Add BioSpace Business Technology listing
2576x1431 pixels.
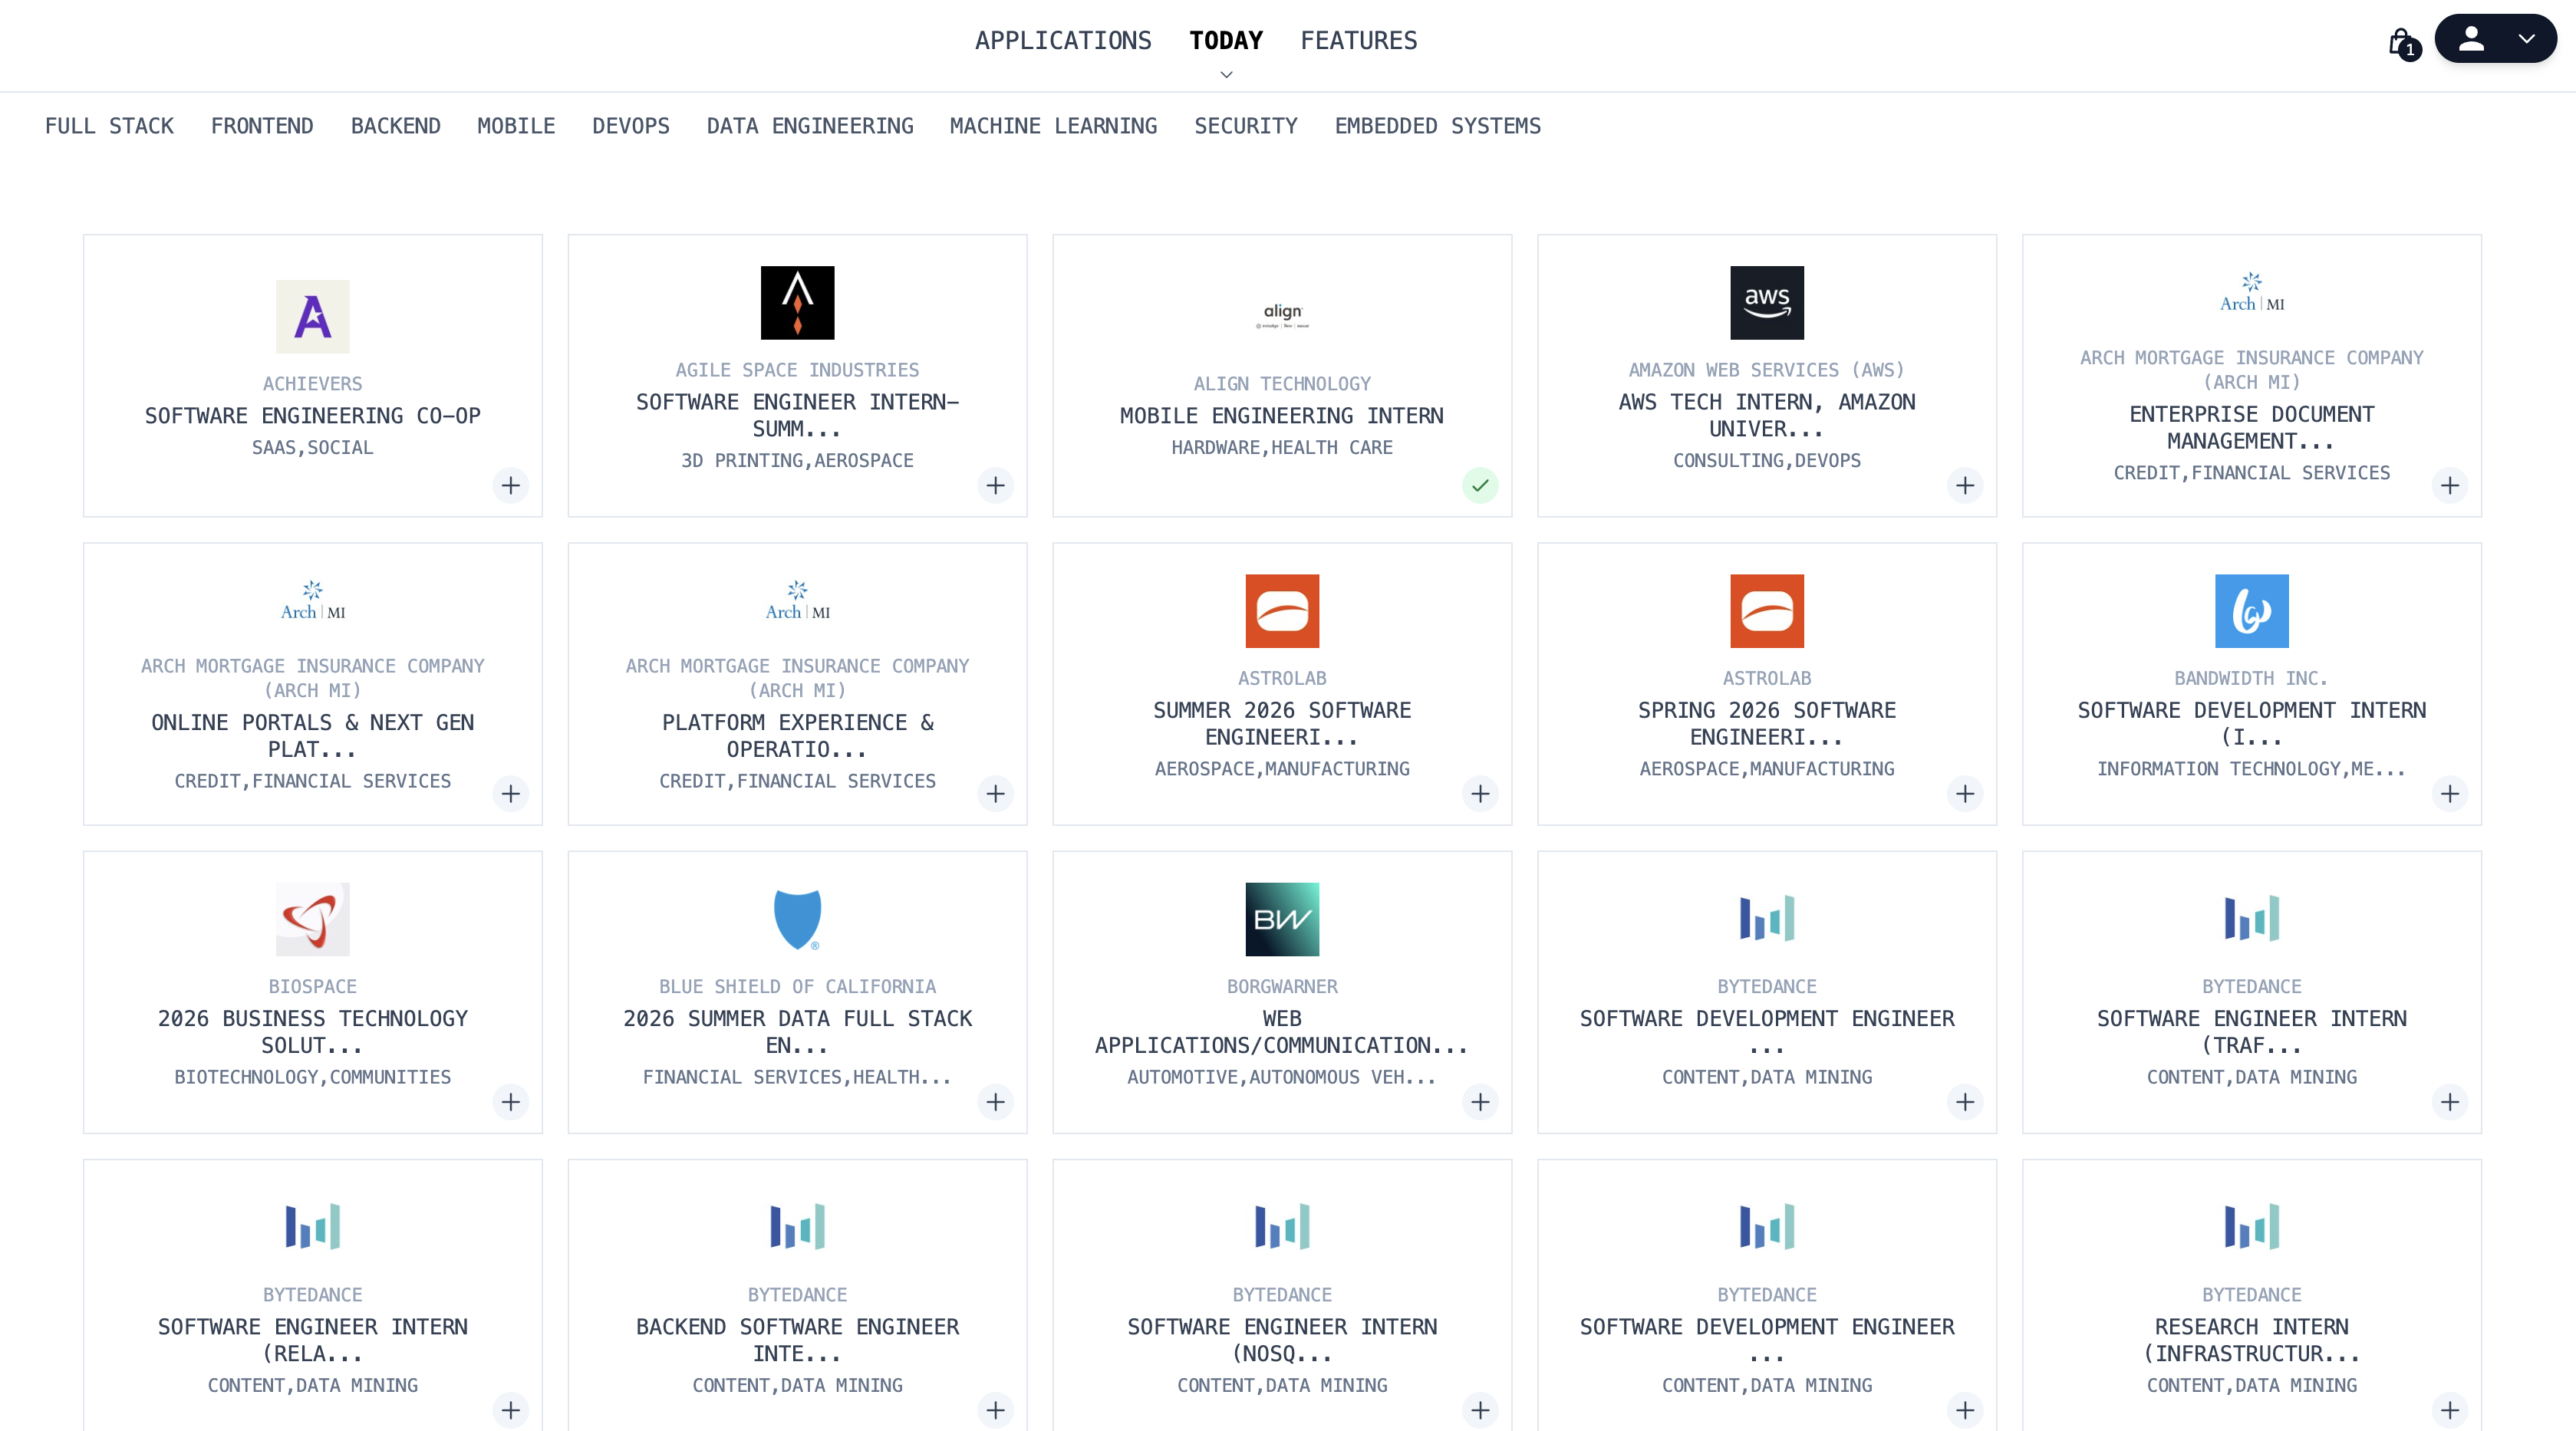pos(511,1101)
